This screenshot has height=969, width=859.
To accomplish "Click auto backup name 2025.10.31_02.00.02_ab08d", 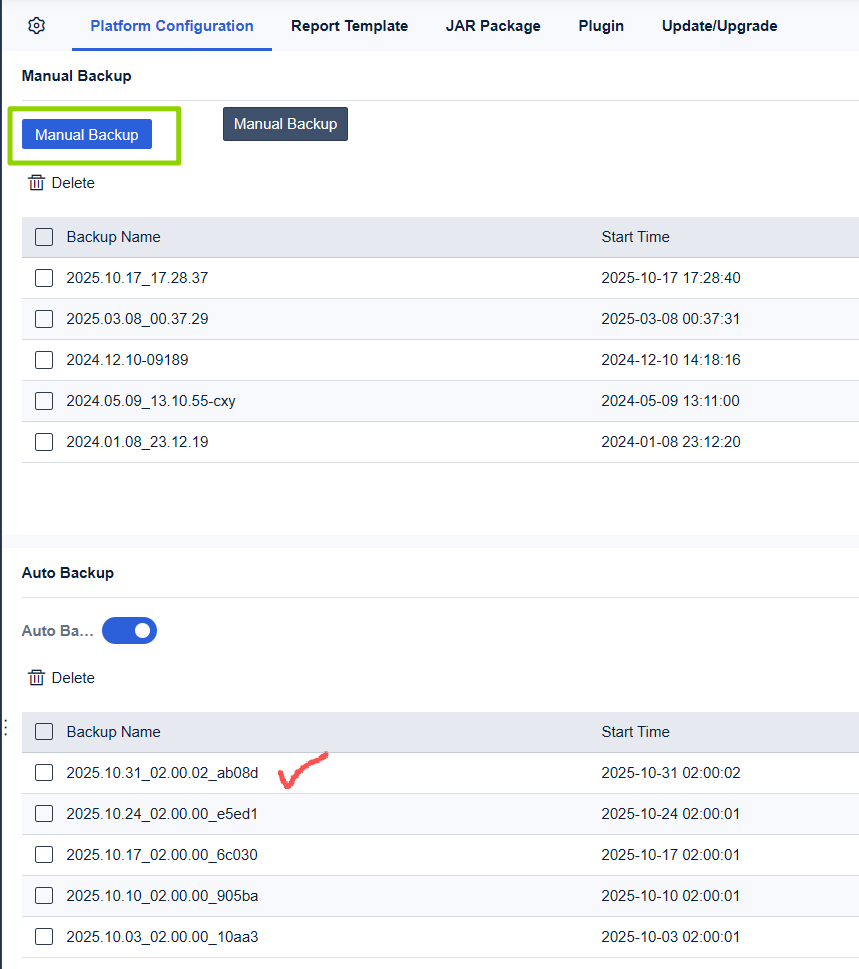I will click(162, 772).
